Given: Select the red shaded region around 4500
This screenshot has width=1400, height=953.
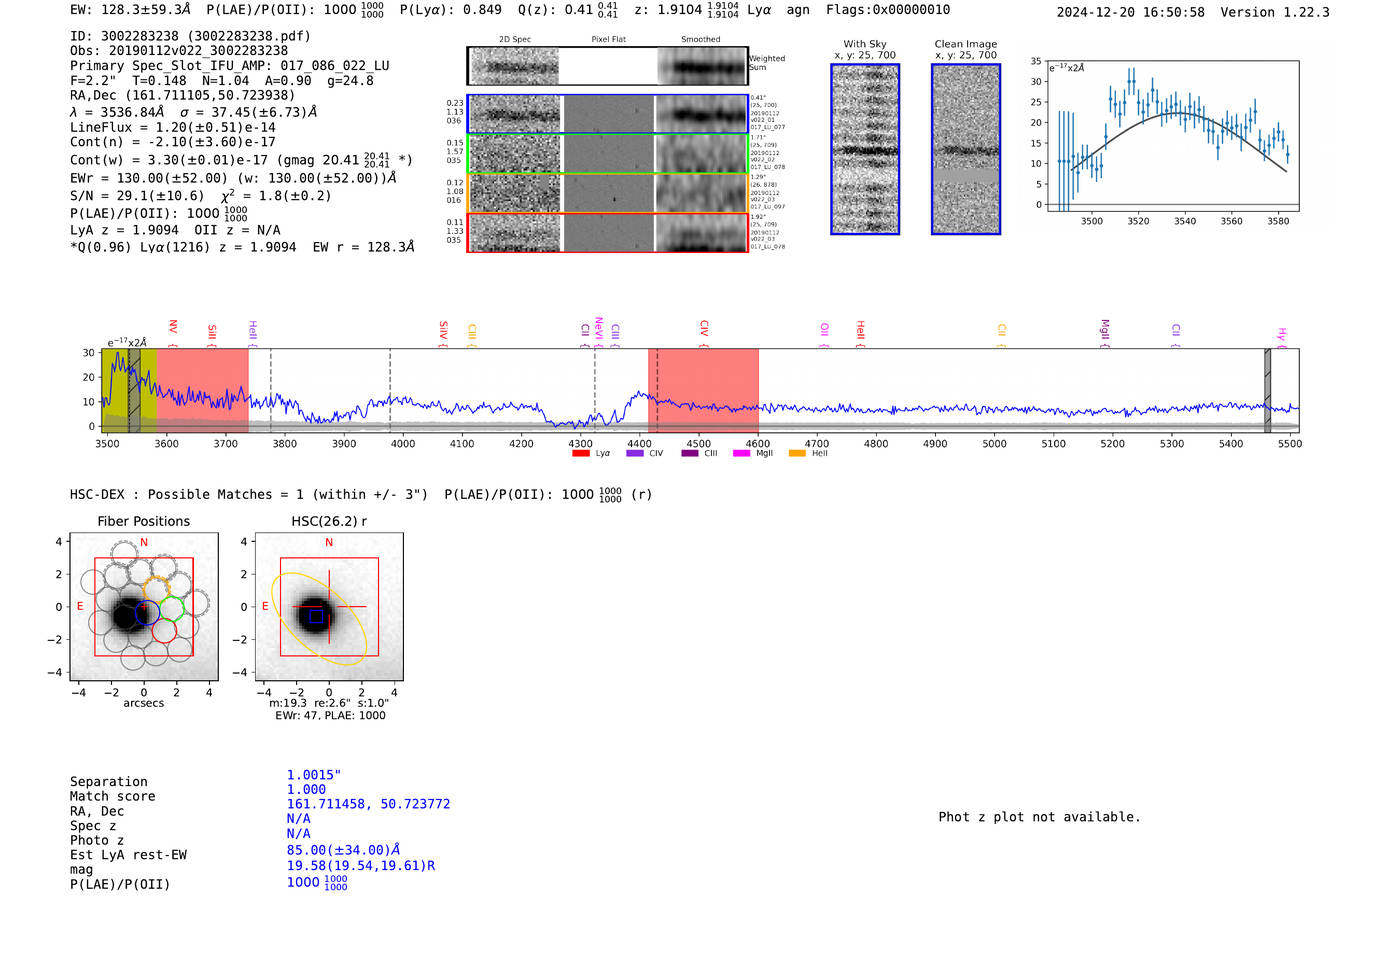Looking at the screenshot, I should [x=703, y=390].
